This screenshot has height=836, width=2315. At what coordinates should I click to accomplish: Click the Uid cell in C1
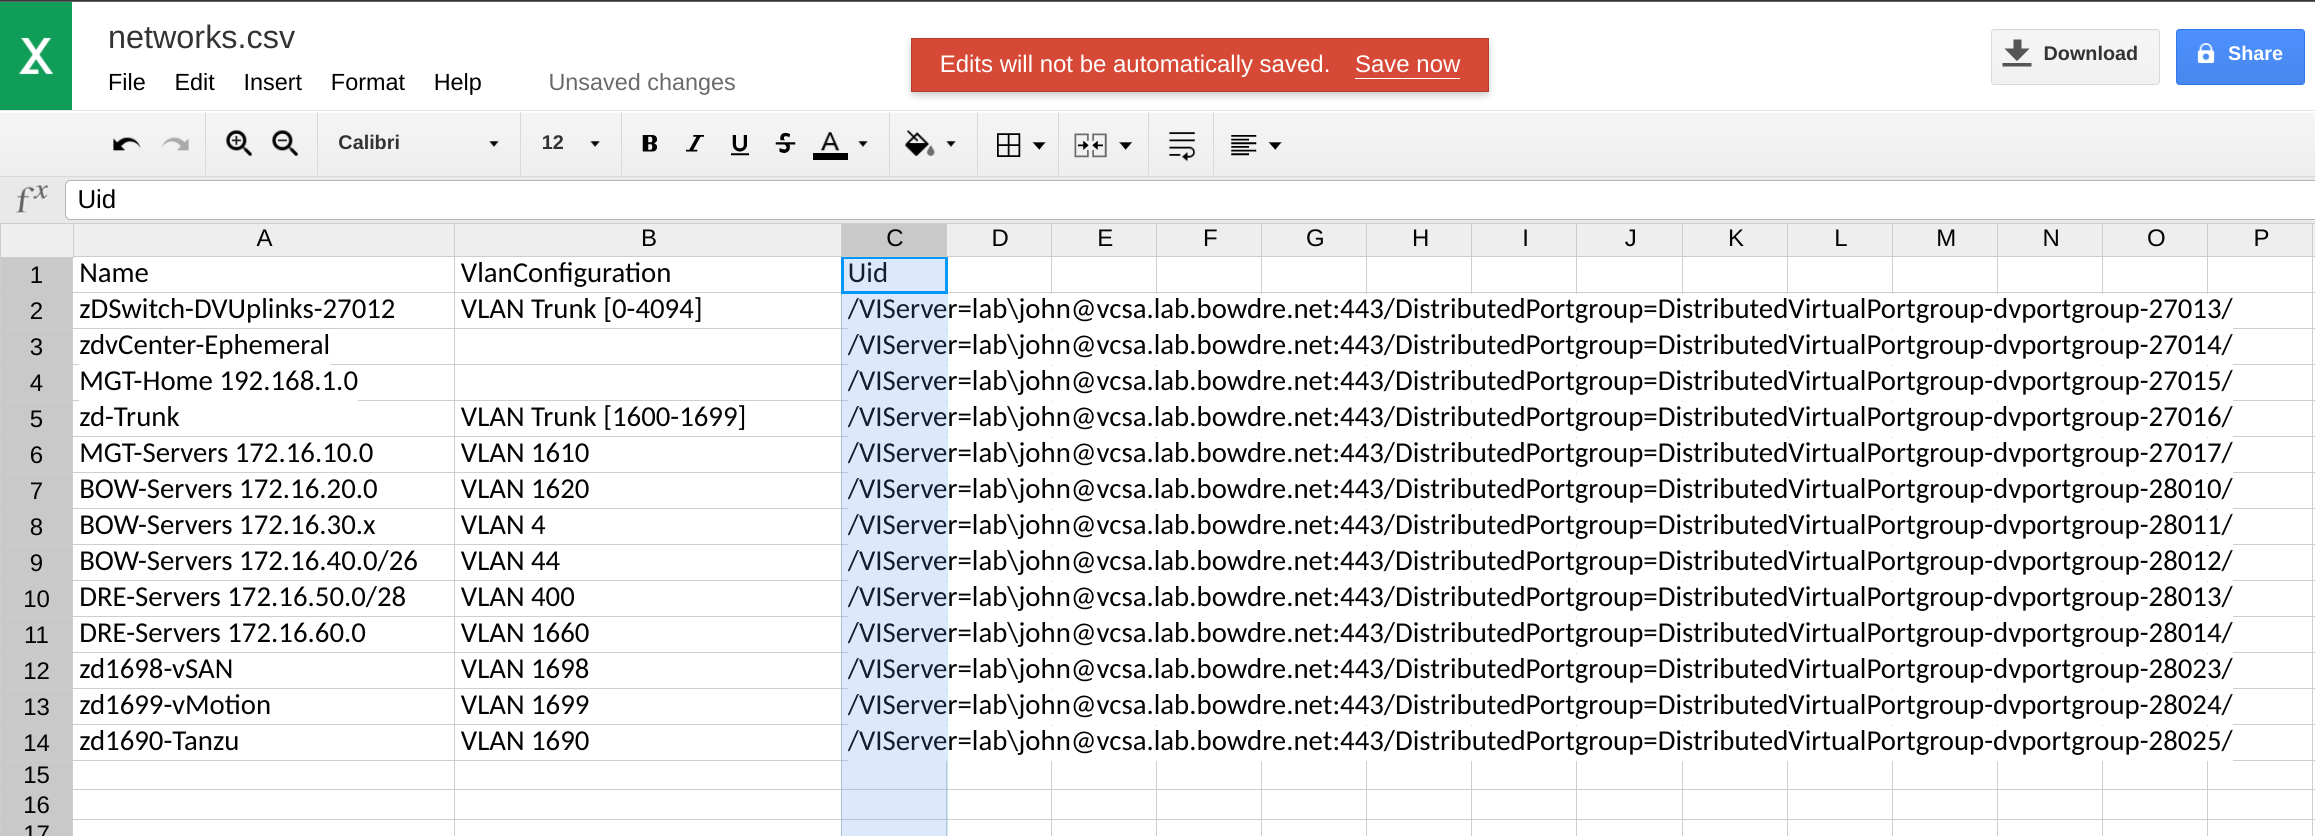point(894,274)
